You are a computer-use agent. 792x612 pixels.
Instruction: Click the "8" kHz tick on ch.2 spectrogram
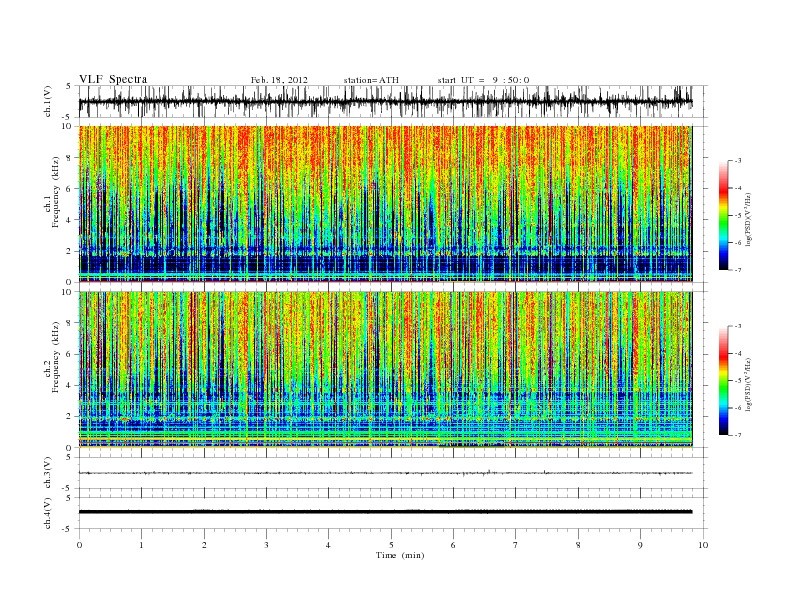coord(70,323)
